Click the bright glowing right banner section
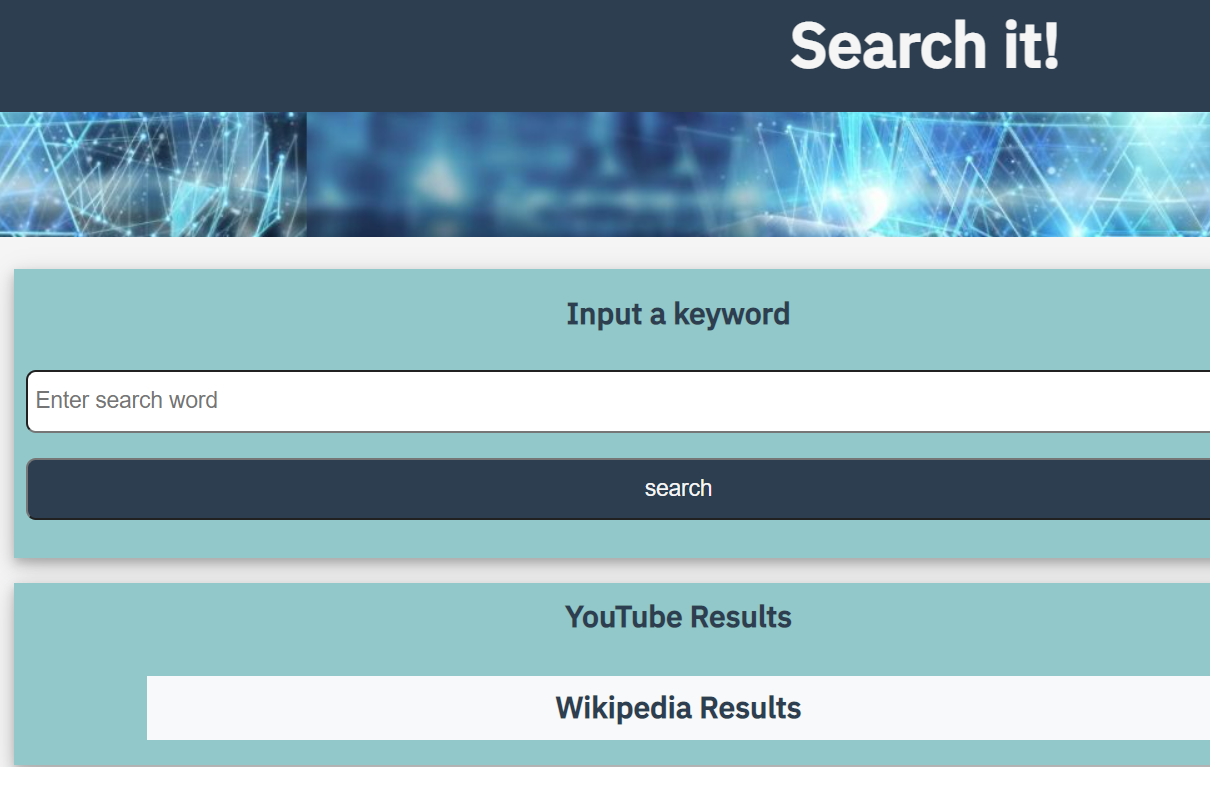The image size is (1217, 786). click(1000, 175)
